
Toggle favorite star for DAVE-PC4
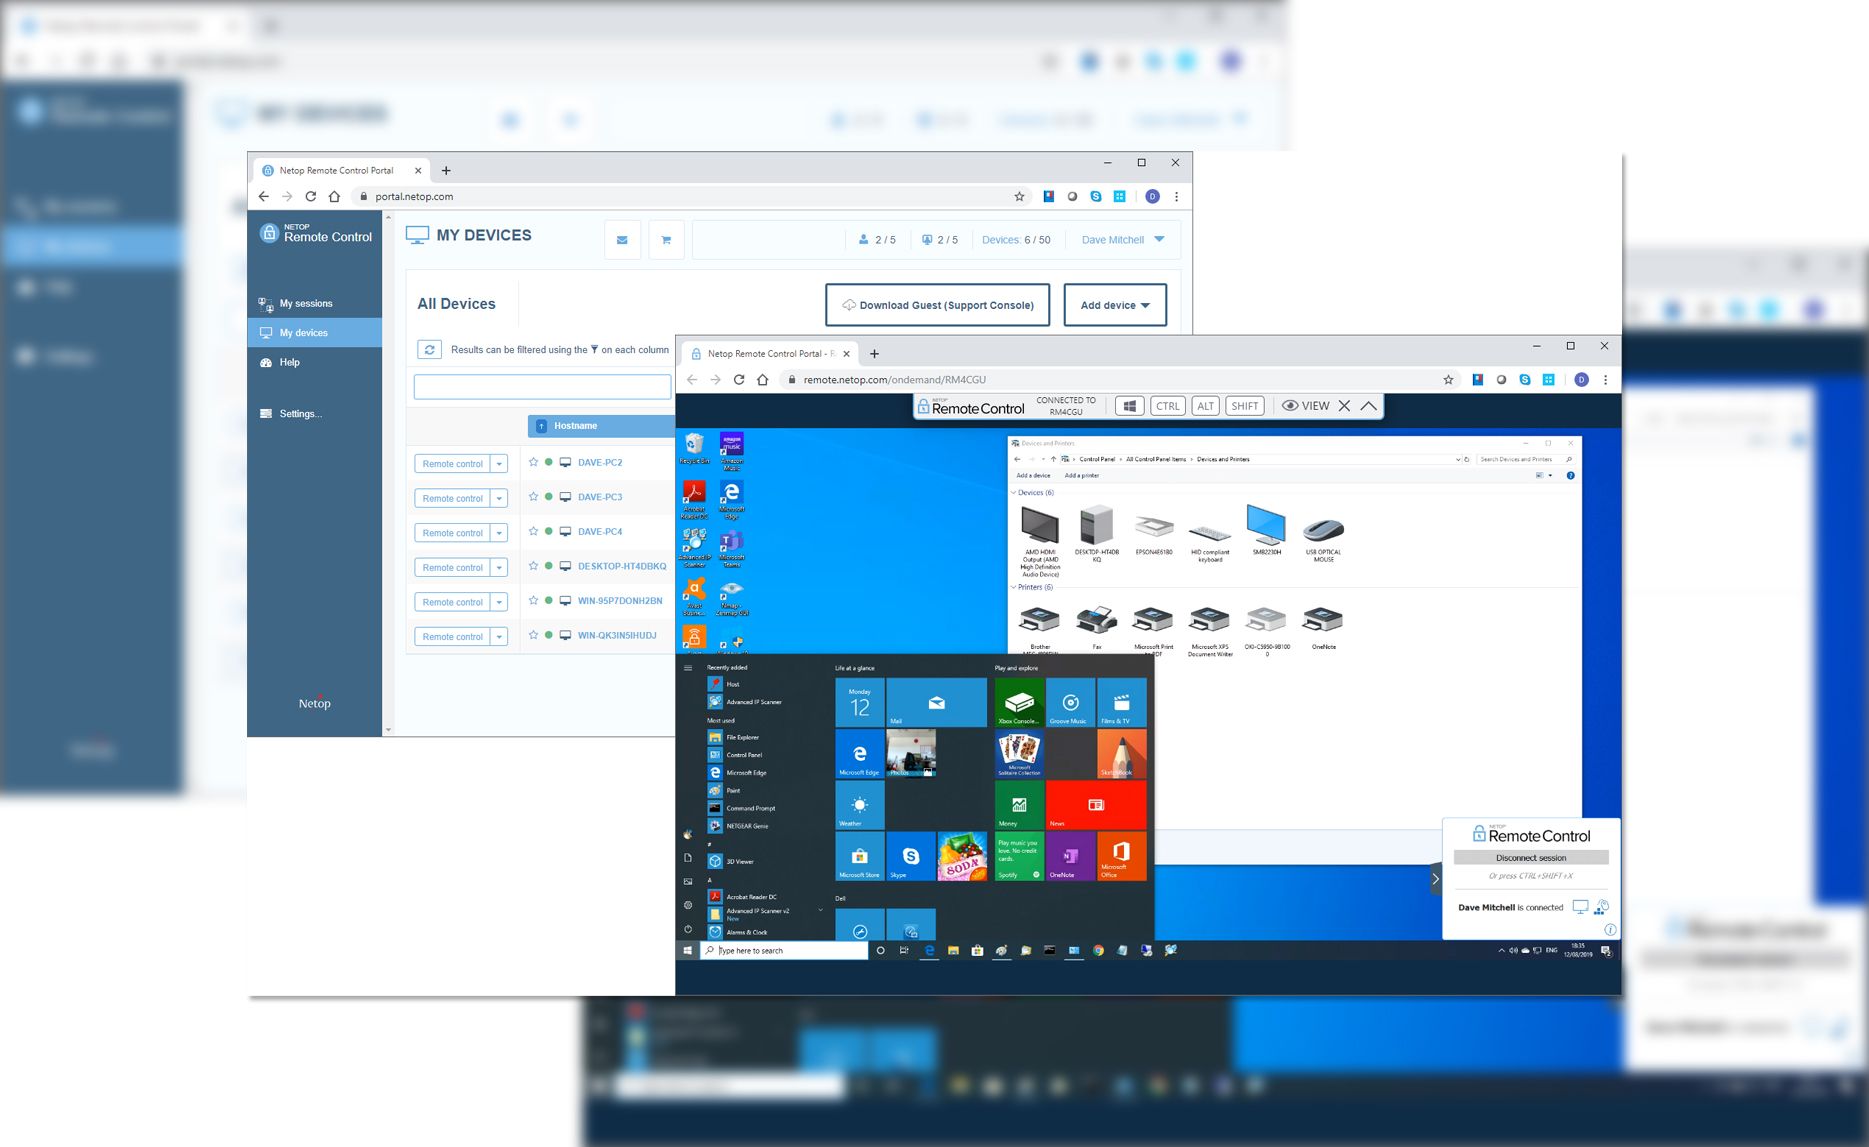click(533, 531)
